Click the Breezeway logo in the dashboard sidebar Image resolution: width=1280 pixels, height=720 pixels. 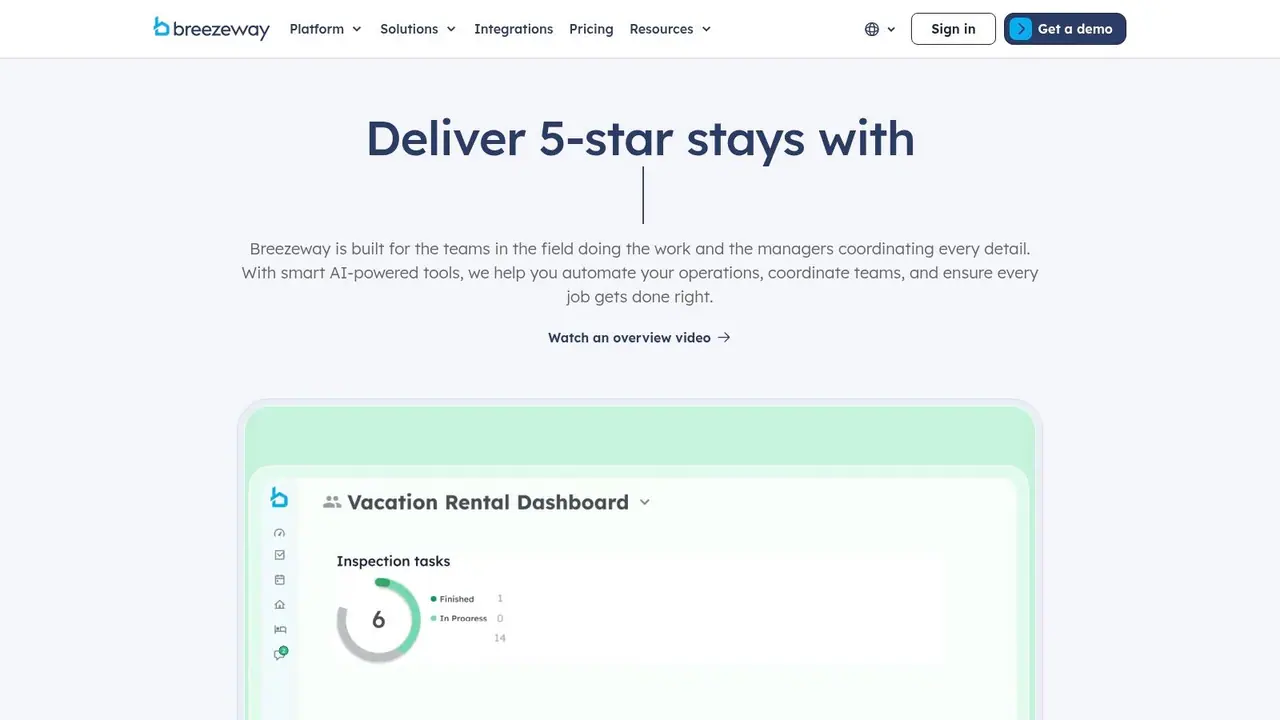tap(279, 497)
